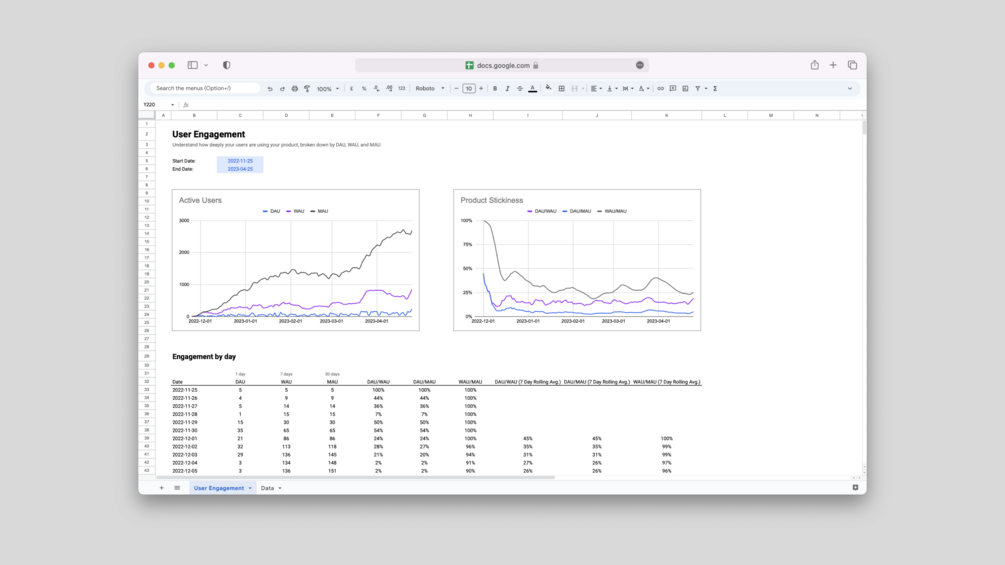Activate the paint format tool

(307, 88)
